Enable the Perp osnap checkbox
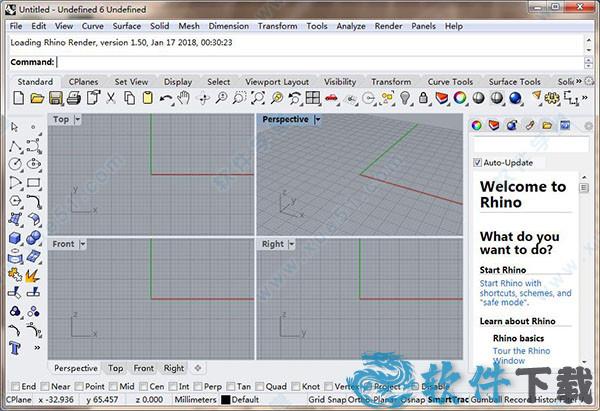The height and width of the screenshot is (411, 600). 198,387
